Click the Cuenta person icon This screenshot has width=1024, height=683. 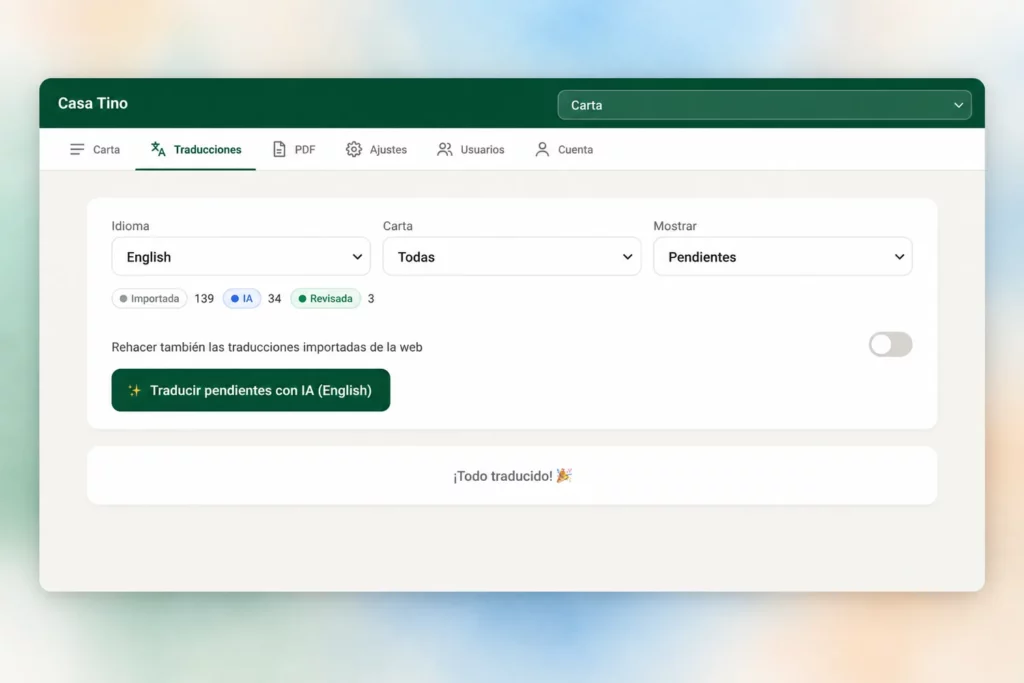(542, 150)
